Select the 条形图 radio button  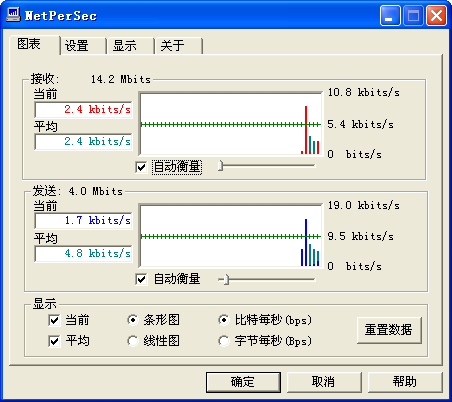click(x=133, y=320)
